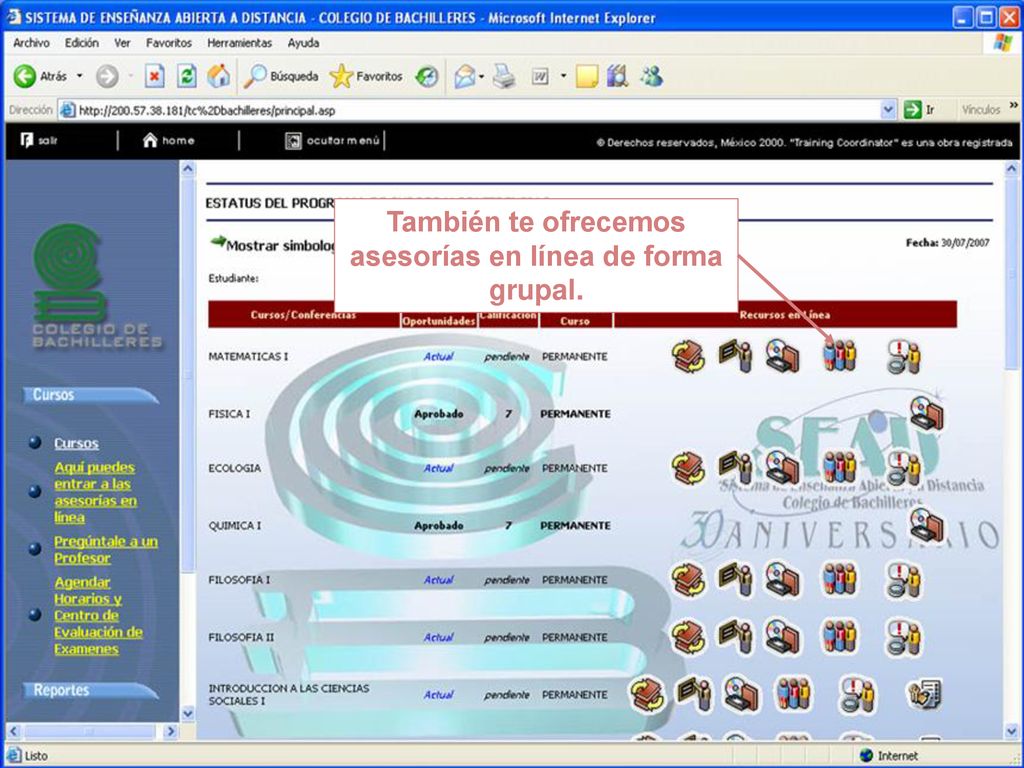
Task: Open the Cursos sidebar link
Action: tap(76, 443)
